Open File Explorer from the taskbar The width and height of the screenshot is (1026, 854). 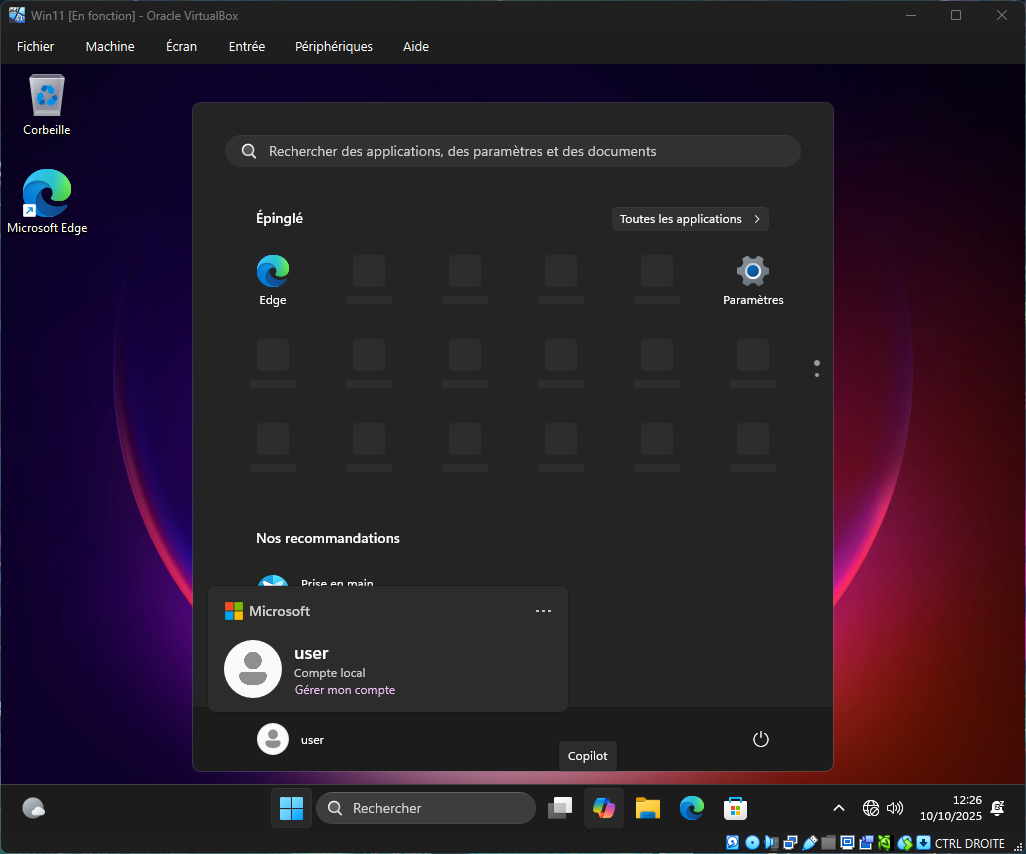click(x=648, y=808)
